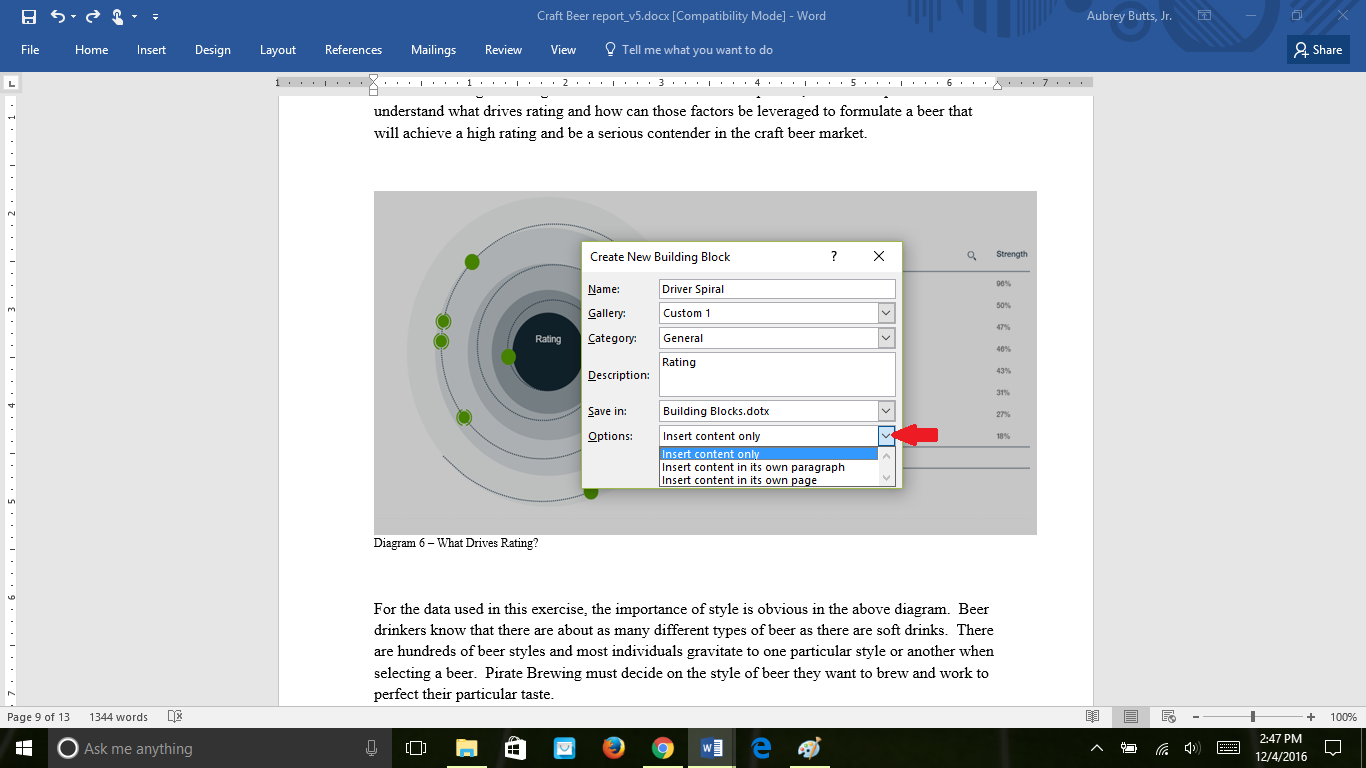Collapse the Options dropdown arrow

click(886, 436)
